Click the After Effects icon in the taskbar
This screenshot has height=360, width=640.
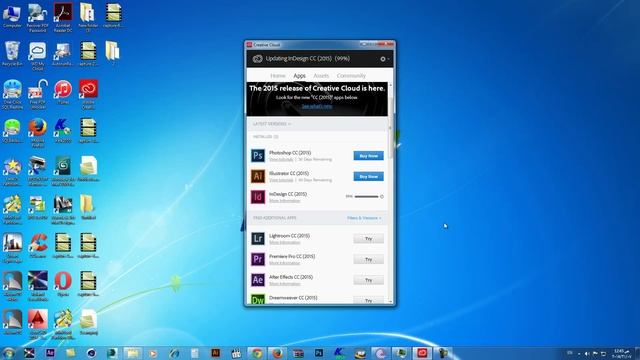50,353
